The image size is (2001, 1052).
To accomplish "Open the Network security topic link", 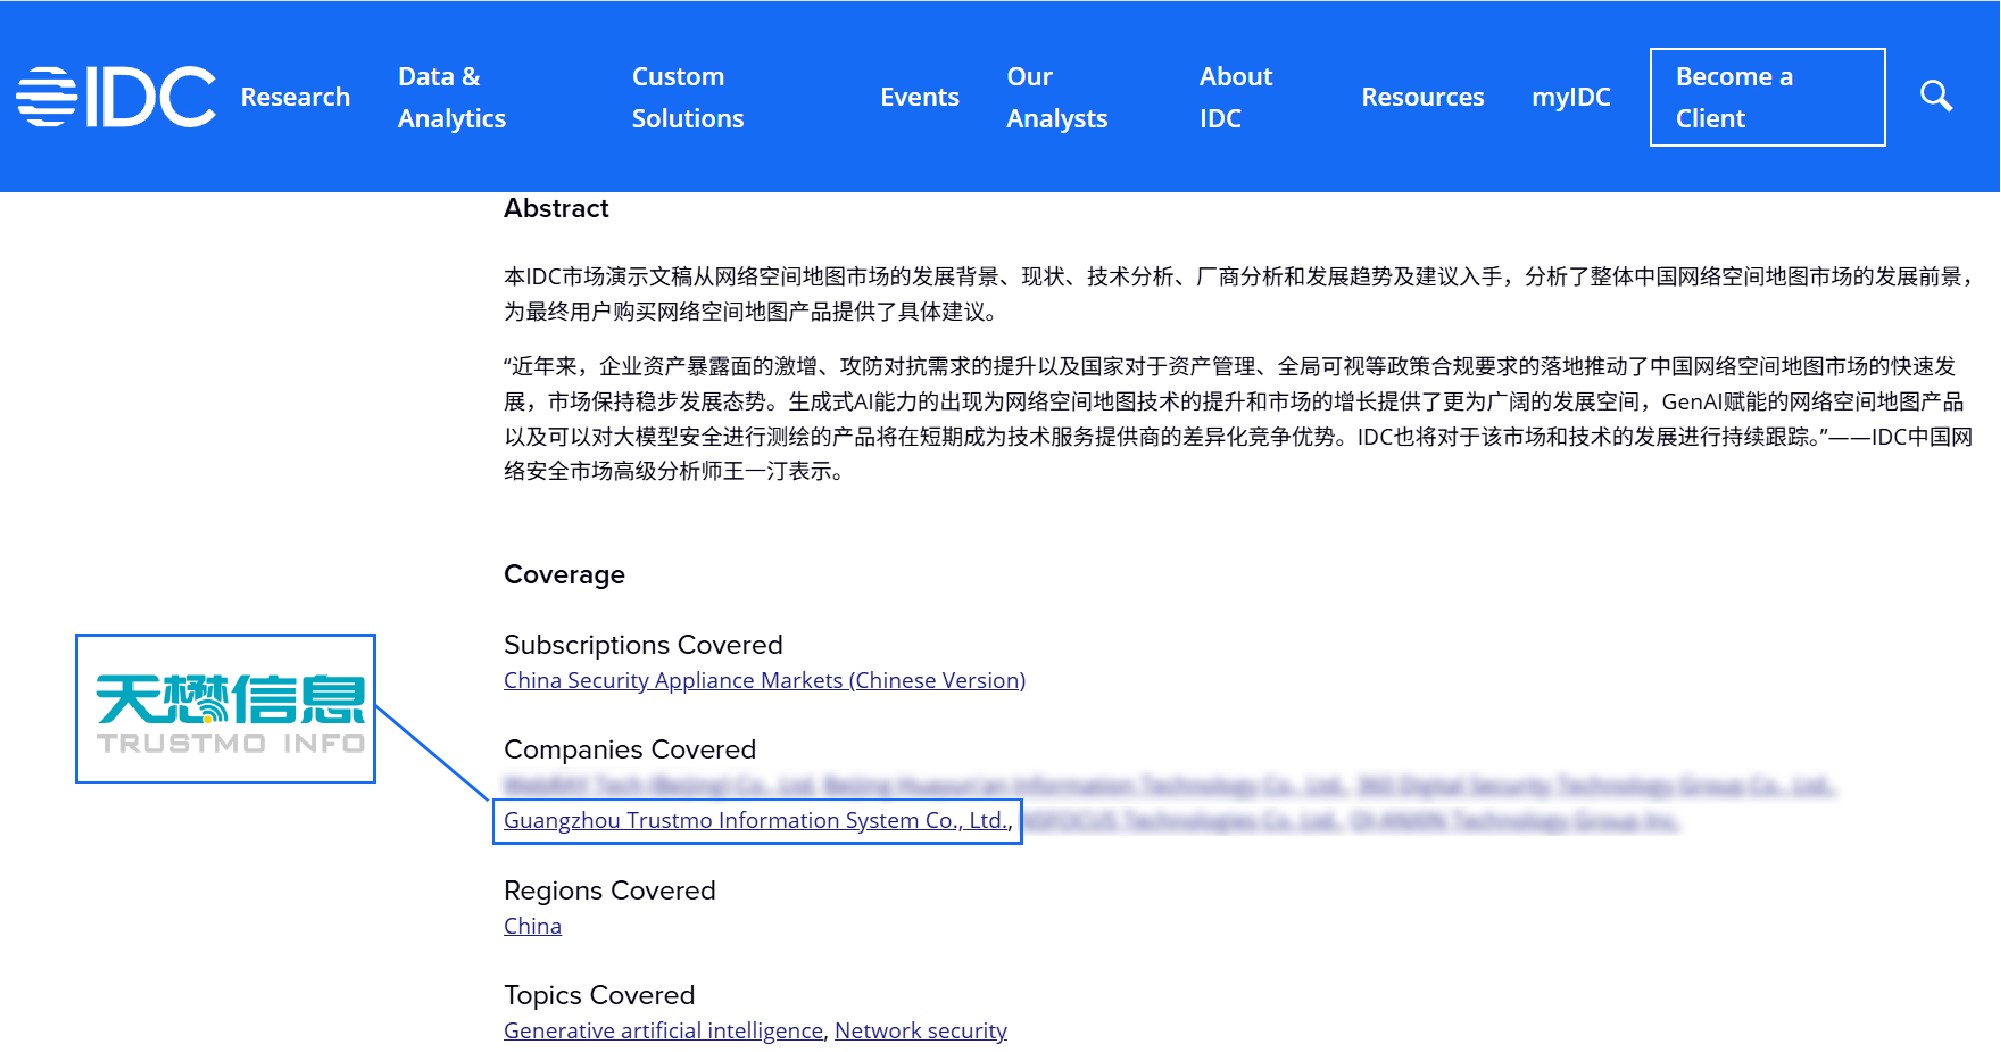I will coord(921,1030).
